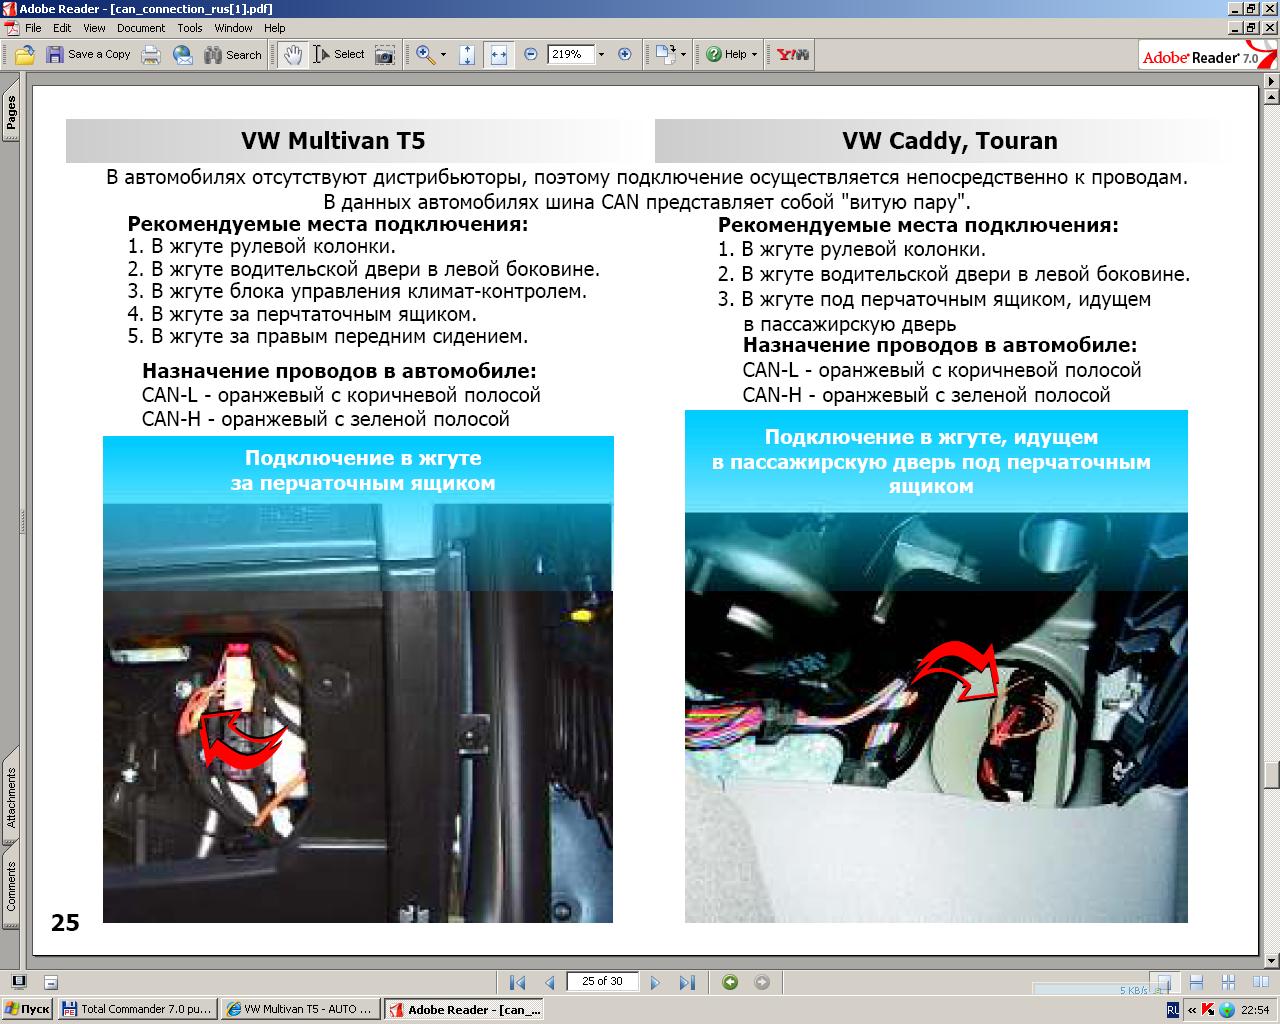Open a file with the folder icon
The image size is (1280, 1024).
click(25, 55)
